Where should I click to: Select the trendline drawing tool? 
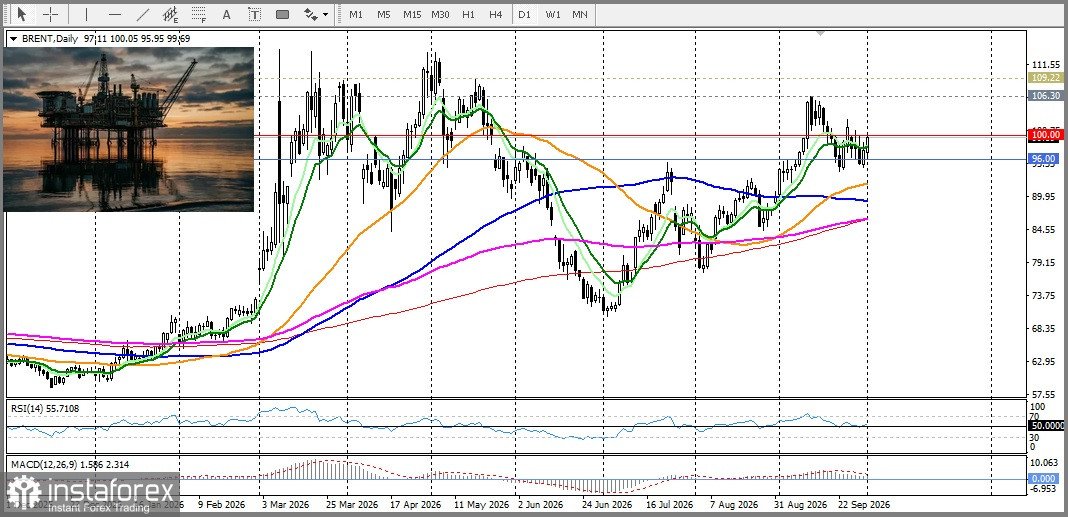[x=143, y=14]
